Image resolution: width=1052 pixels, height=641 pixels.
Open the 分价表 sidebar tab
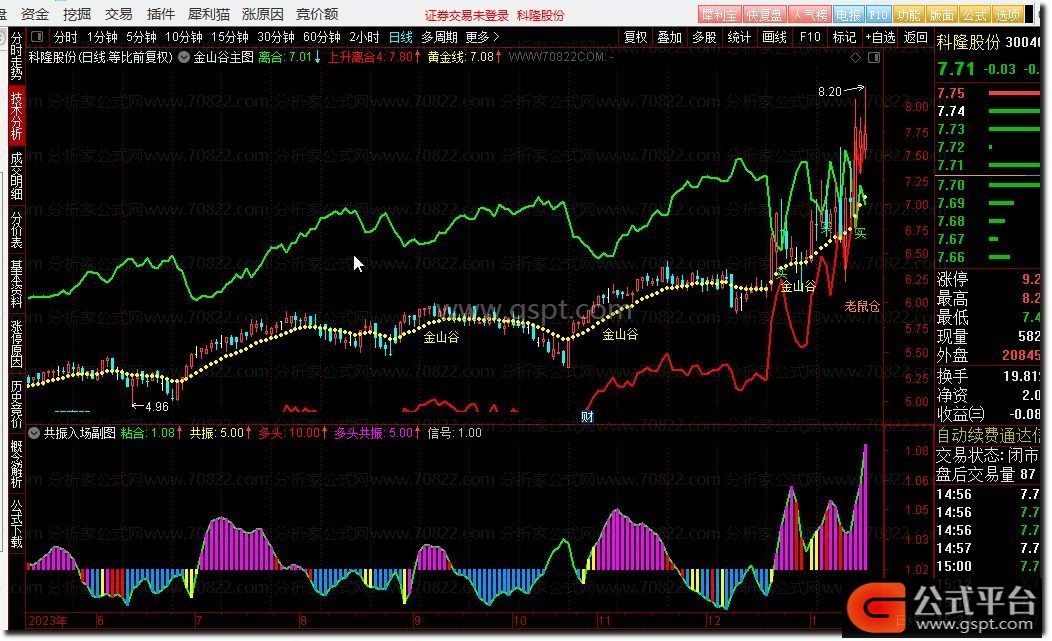point(16,230)
